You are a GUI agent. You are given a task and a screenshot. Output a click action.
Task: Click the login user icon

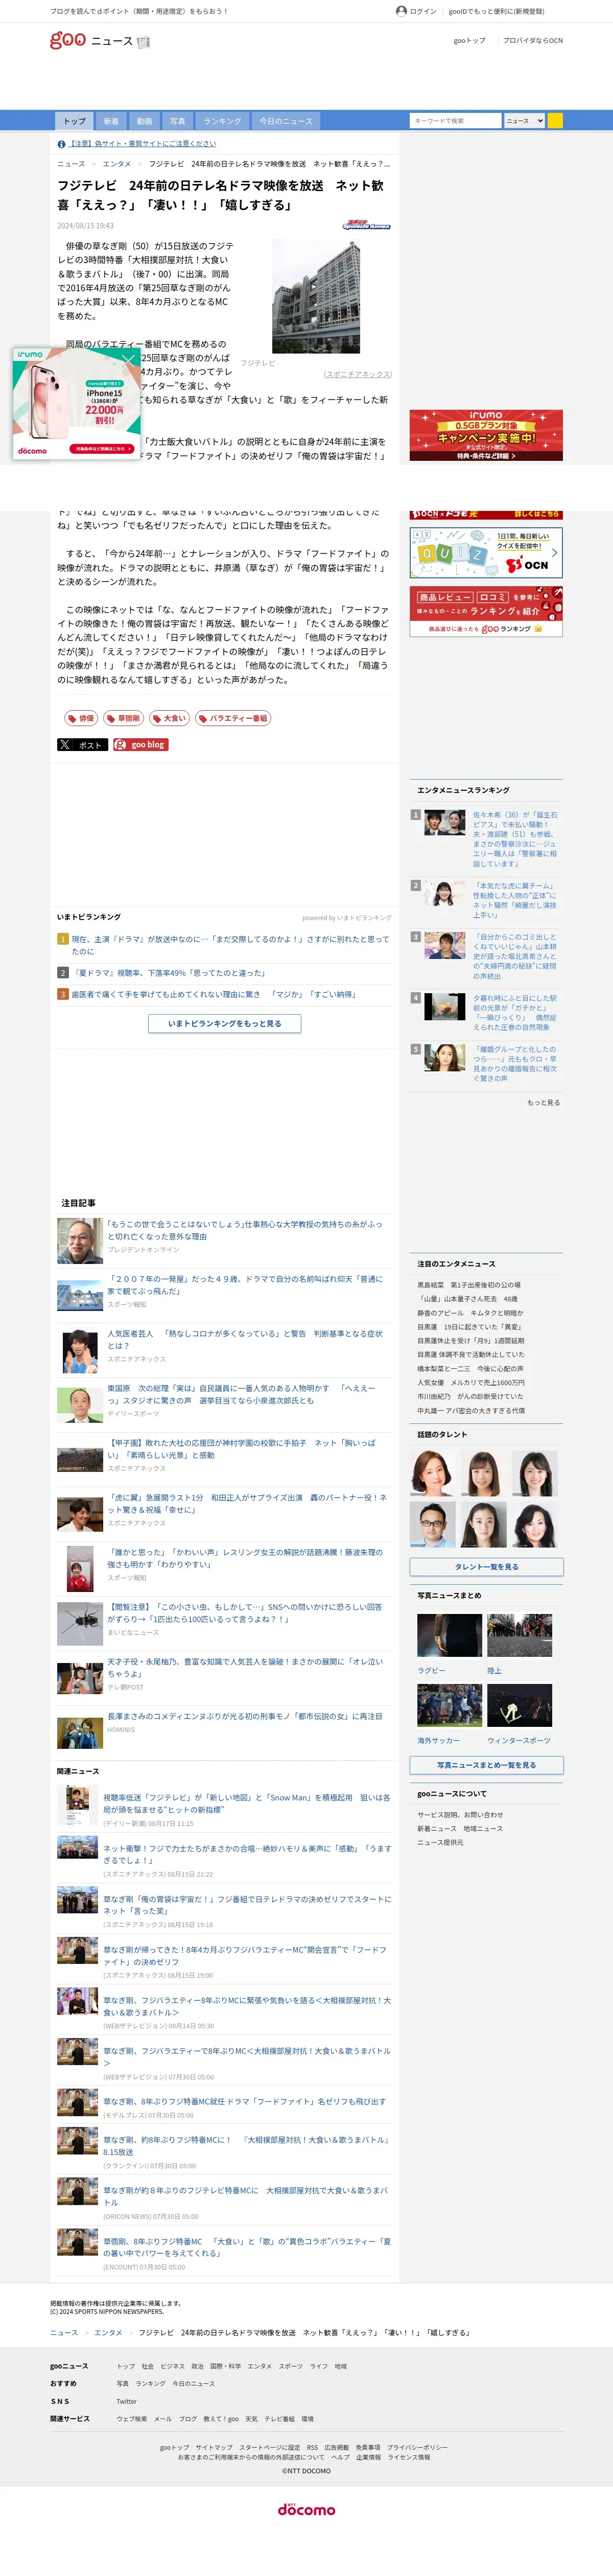click(x=401, y=11)
